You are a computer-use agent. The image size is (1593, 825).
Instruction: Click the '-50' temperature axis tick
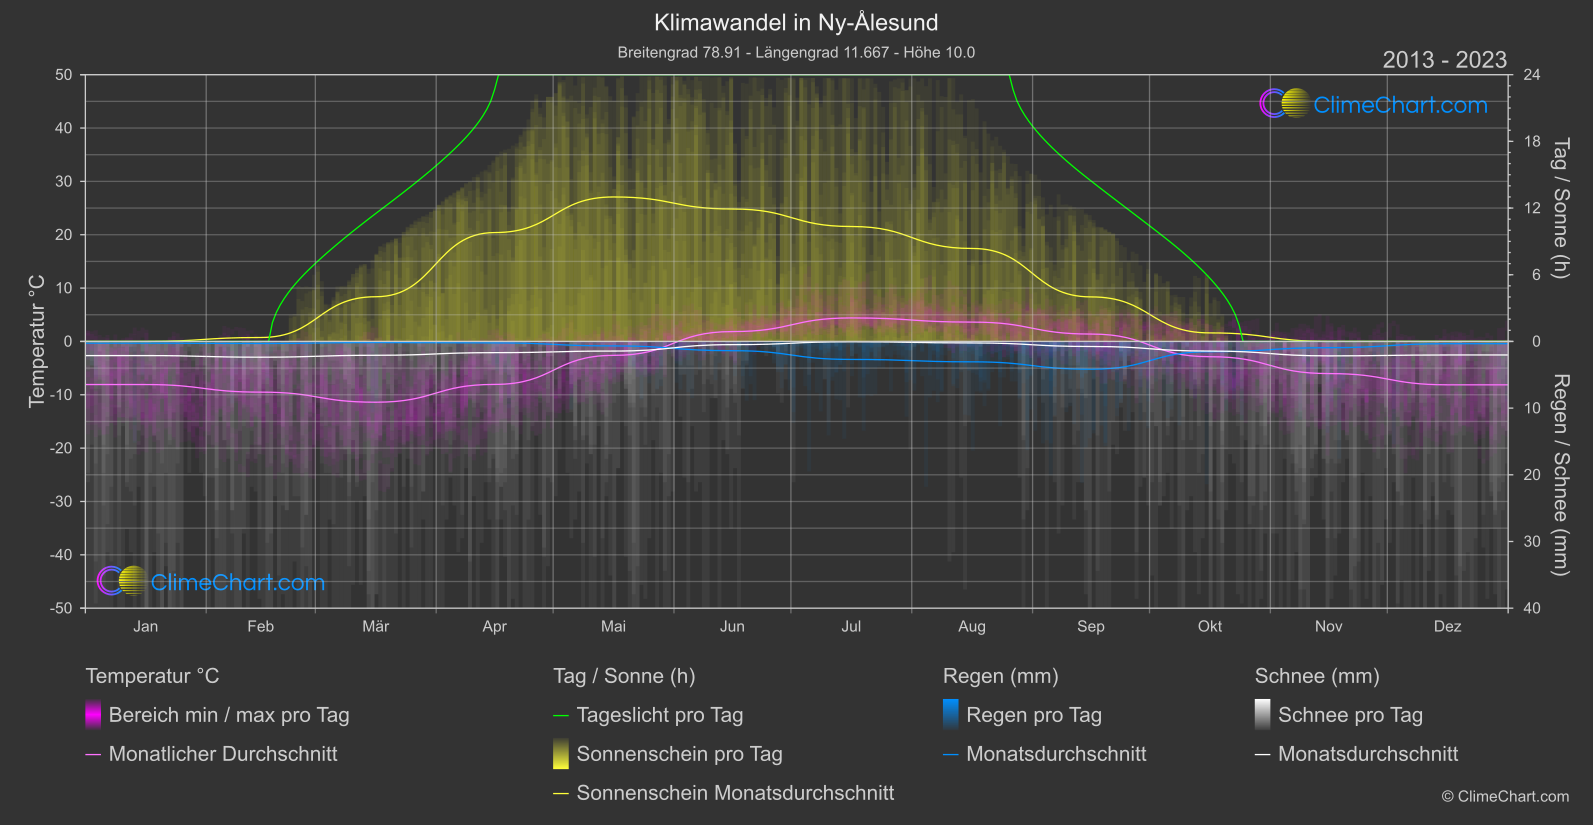tap(61, 608)
